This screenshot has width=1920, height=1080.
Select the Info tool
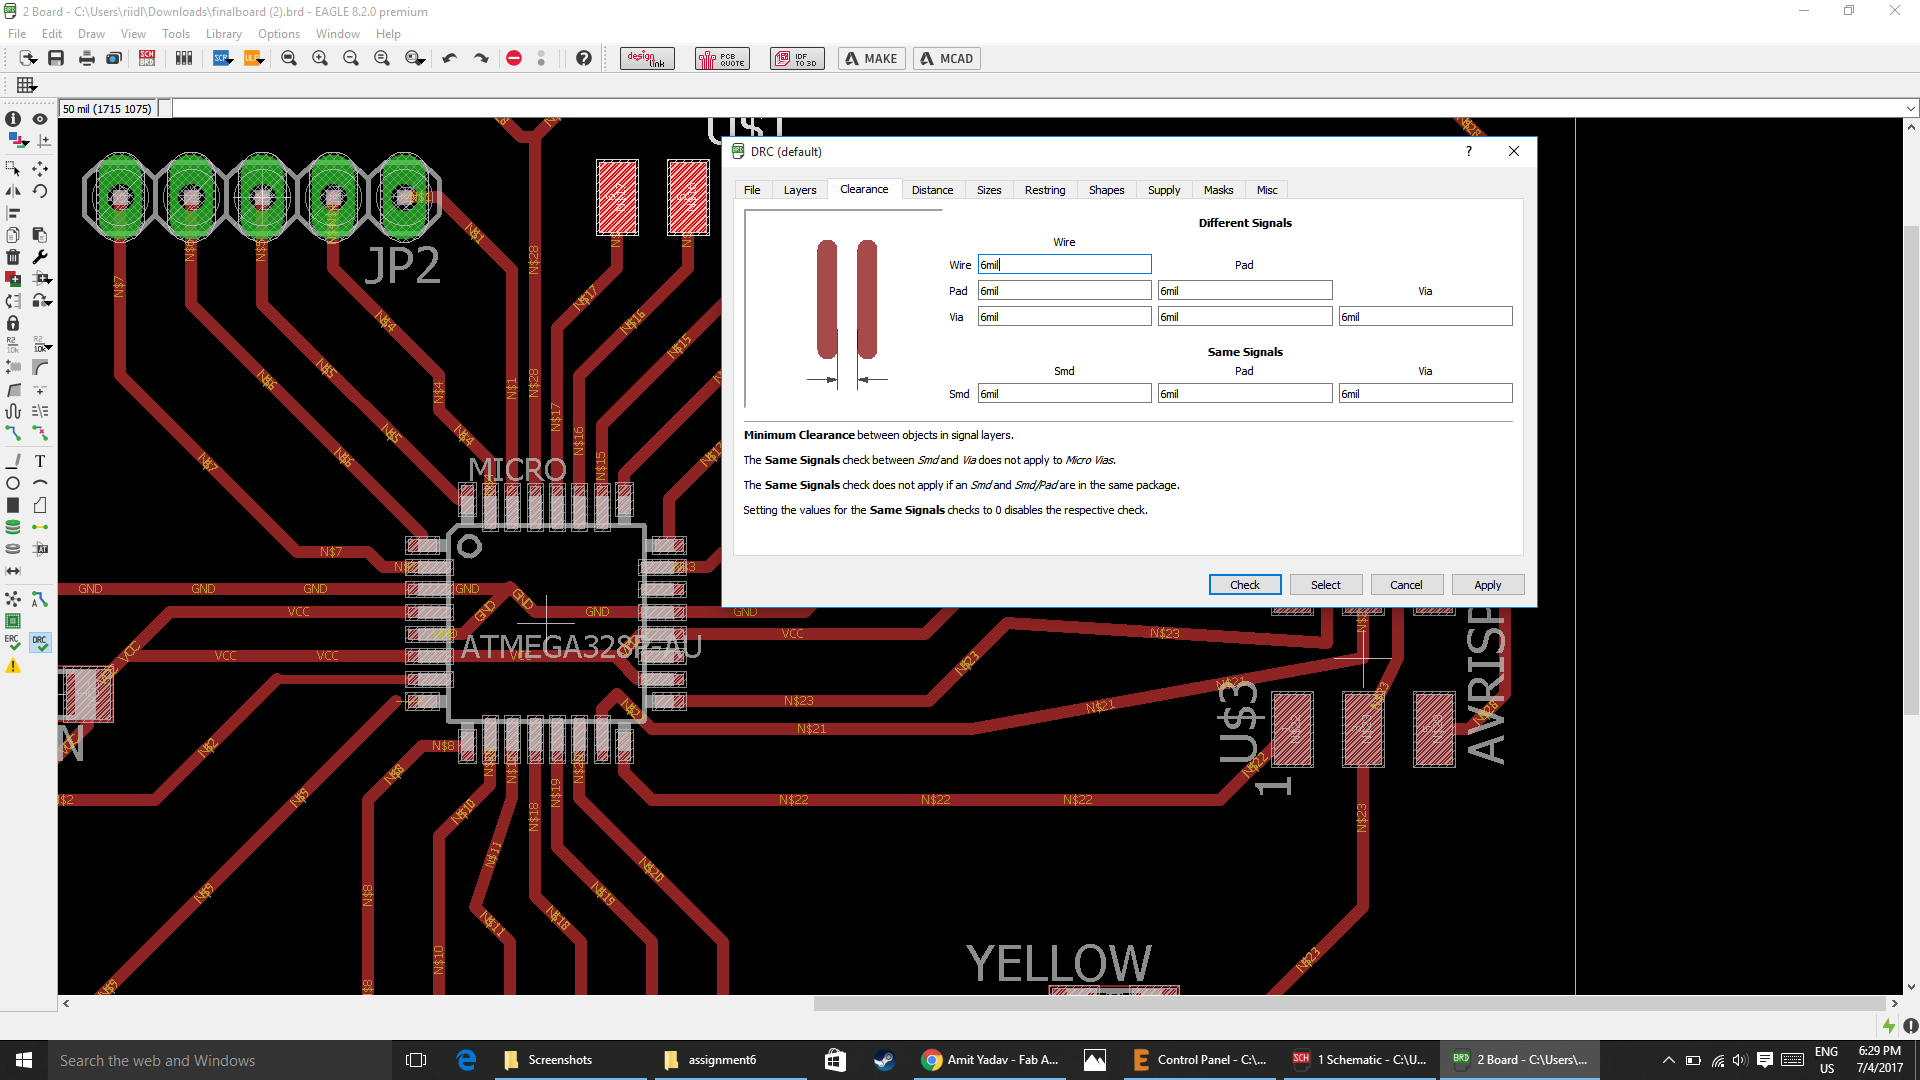tap(13, 119)
